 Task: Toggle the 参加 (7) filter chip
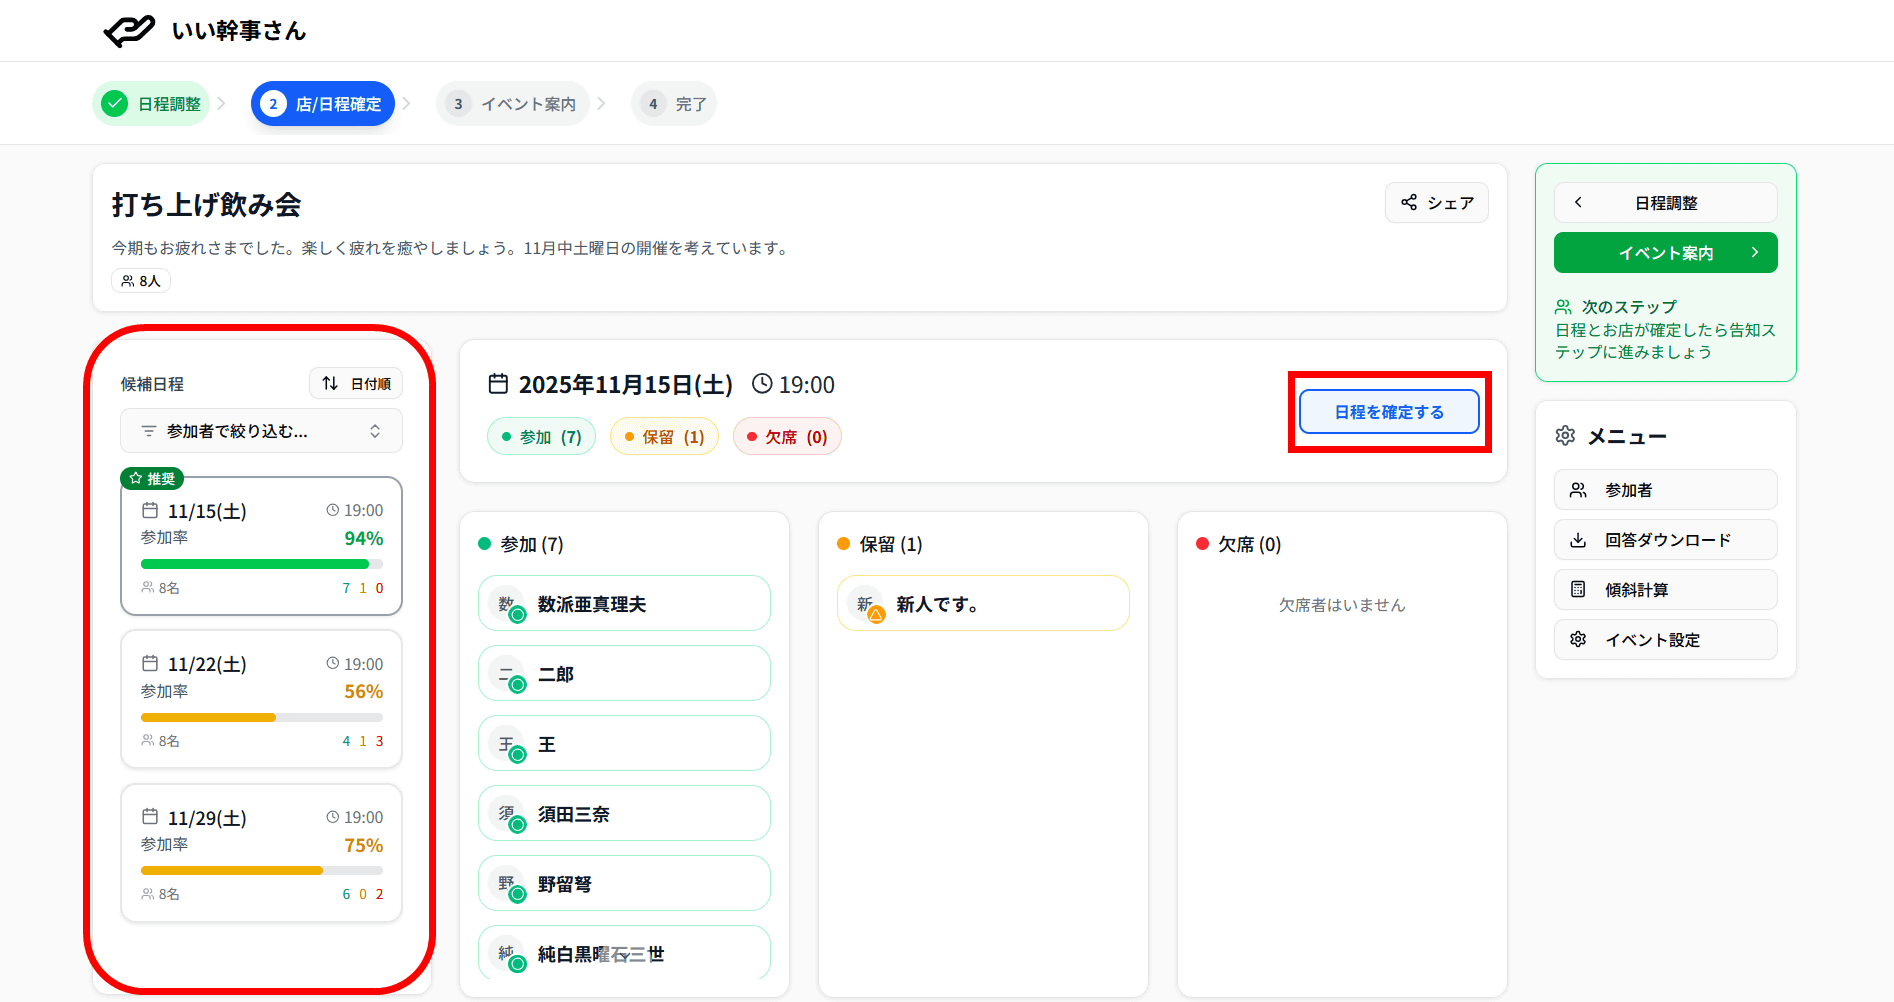(541, 437)
